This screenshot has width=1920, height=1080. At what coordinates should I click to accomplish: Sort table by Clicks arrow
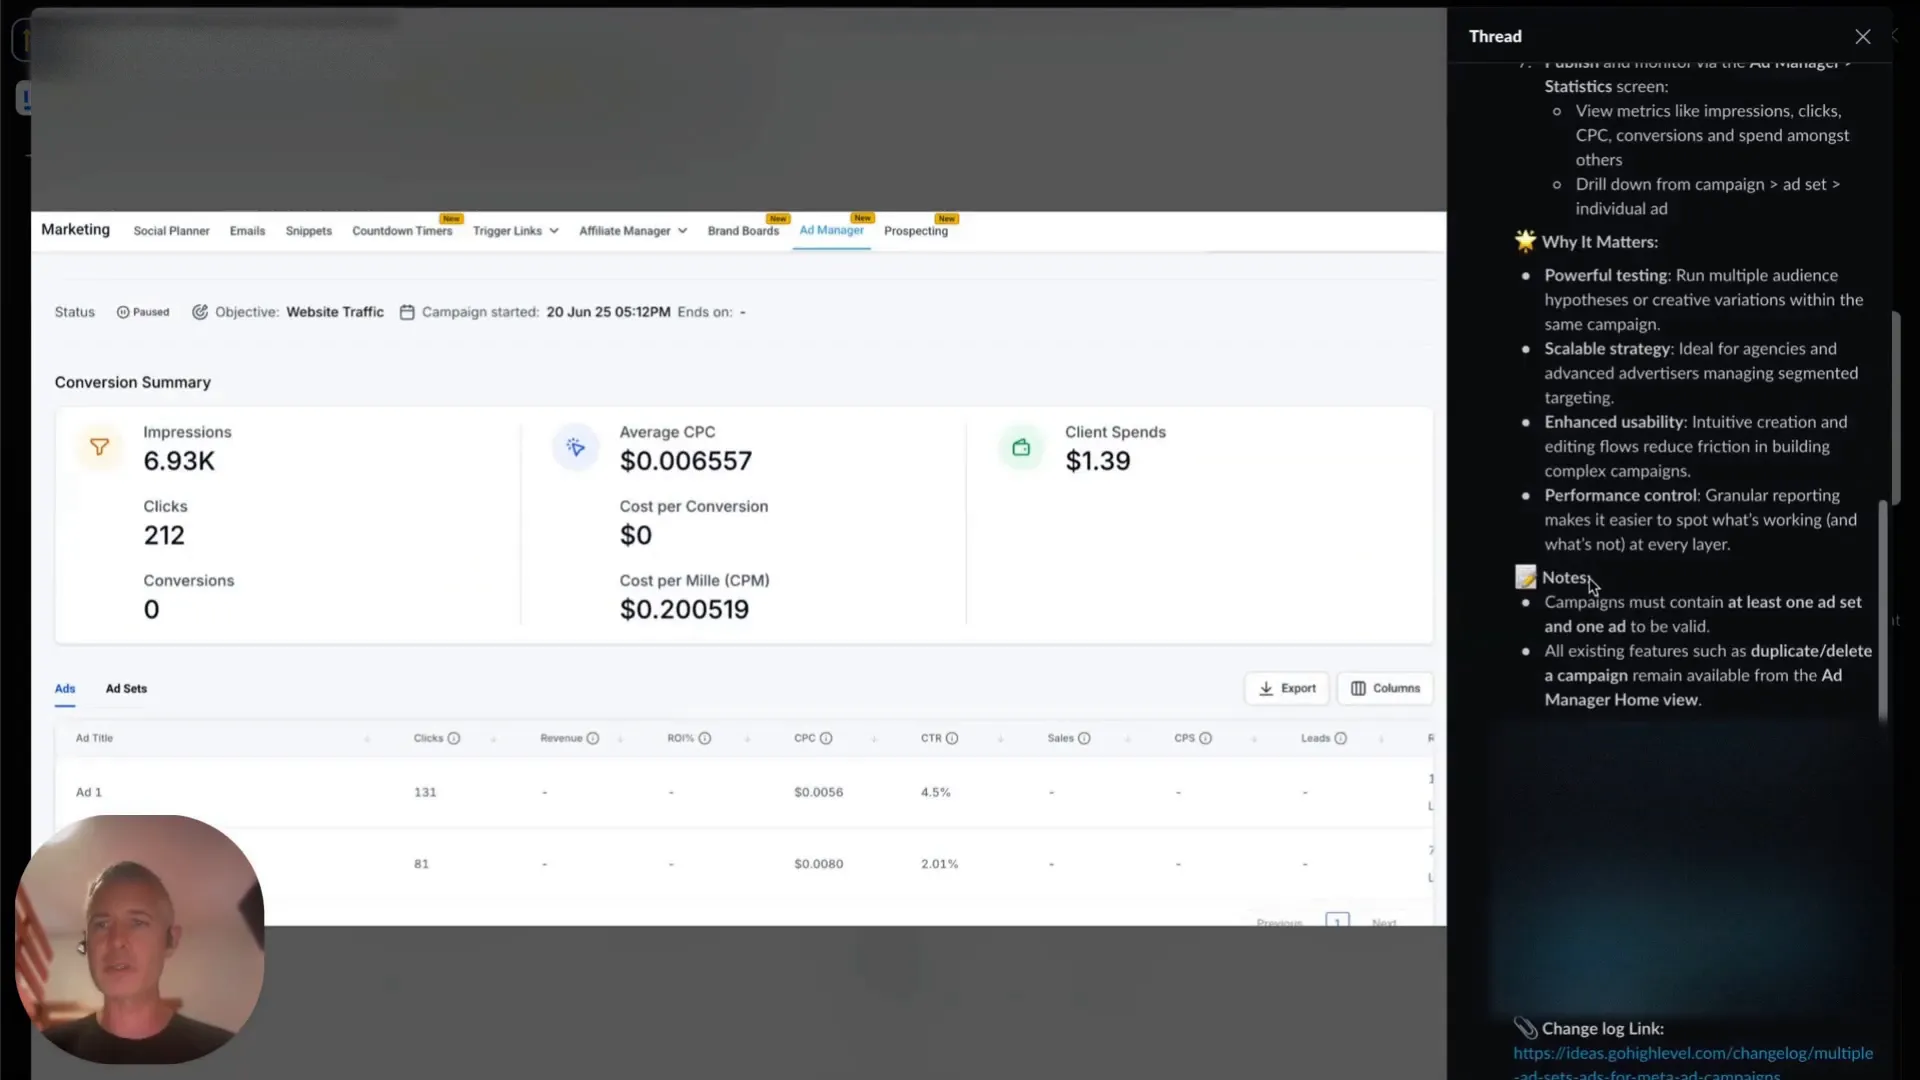pos(494,739)
